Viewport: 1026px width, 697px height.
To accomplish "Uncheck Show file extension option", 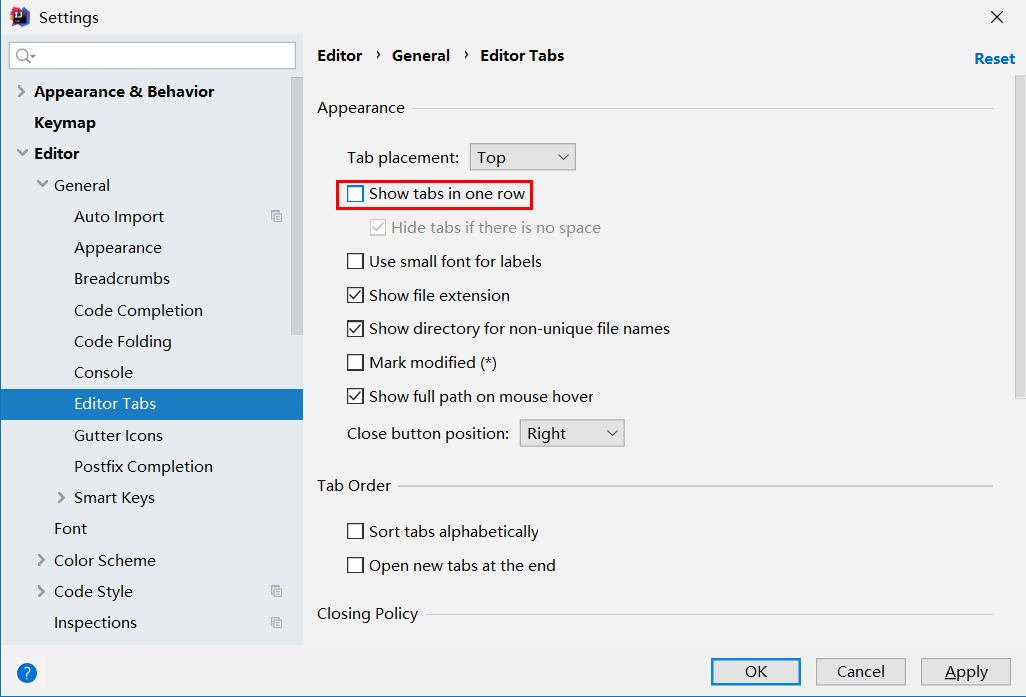I will point(356,296).
